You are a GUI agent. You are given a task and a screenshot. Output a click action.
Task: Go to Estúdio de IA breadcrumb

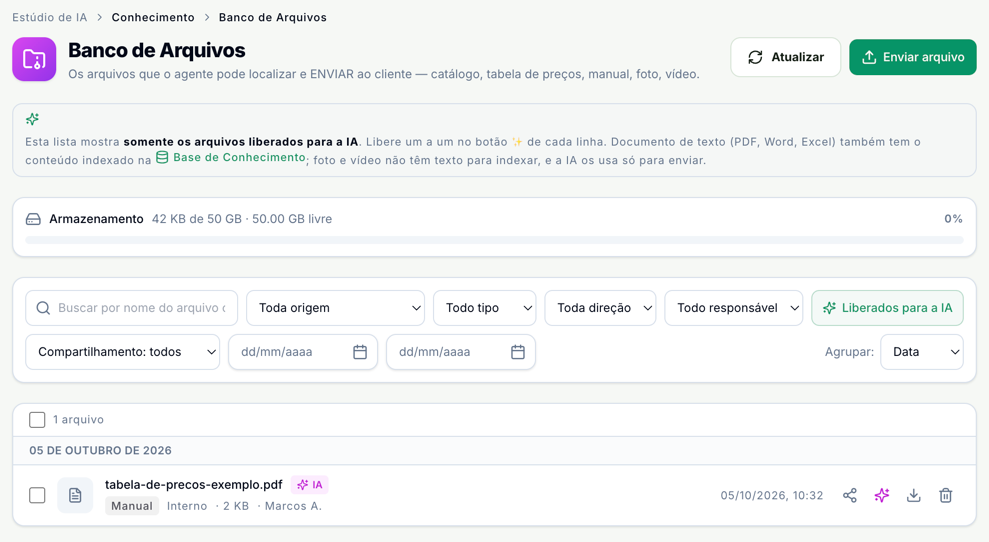coord(50,18)
